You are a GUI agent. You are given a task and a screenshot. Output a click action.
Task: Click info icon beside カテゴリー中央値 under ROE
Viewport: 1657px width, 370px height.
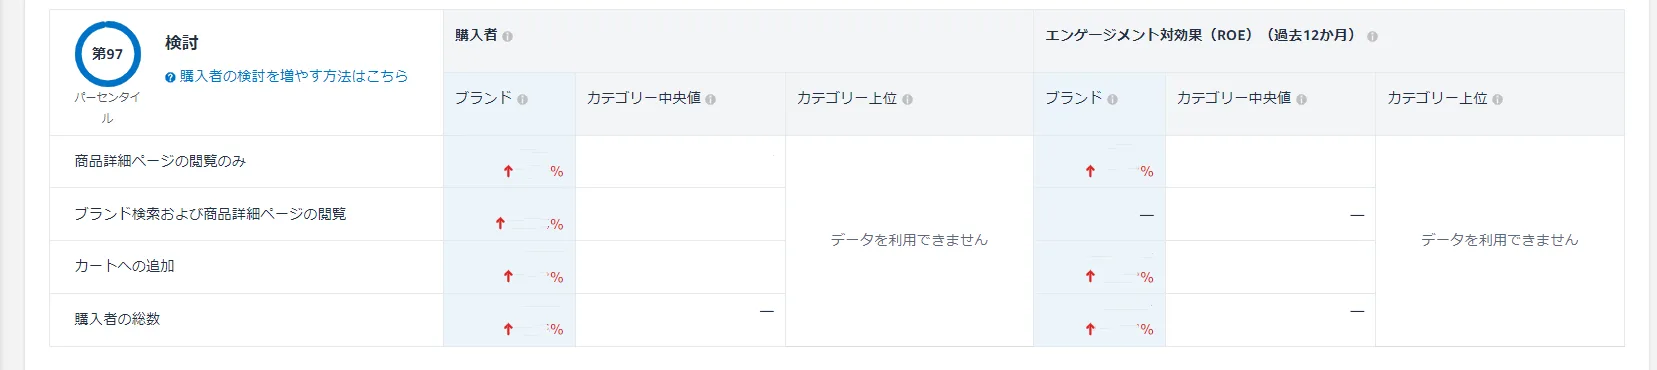coord(1301,99)
